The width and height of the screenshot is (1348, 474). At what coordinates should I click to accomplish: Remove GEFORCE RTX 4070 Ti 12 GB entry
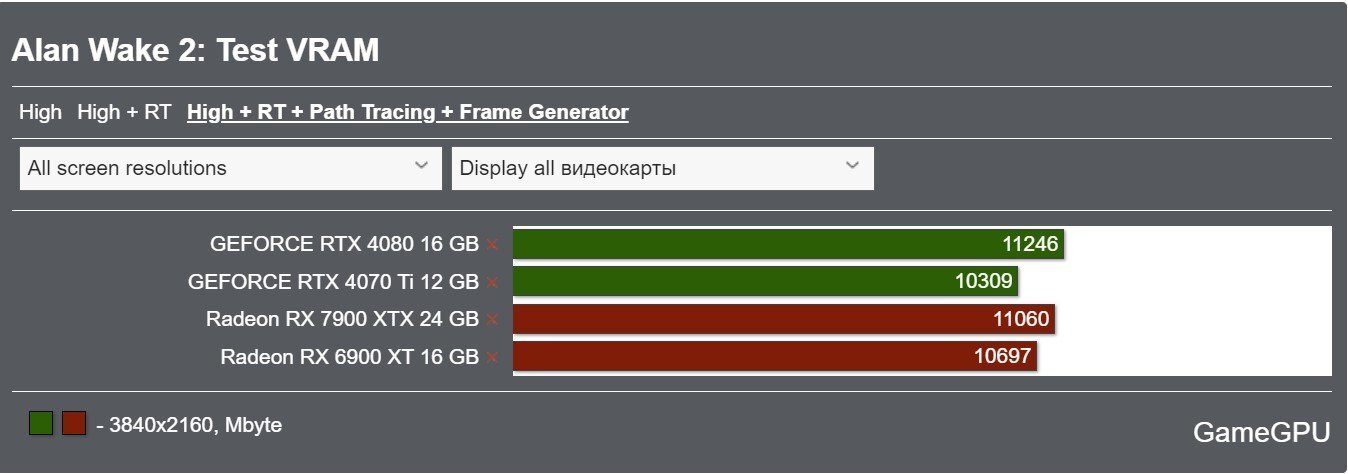point(492,282)
